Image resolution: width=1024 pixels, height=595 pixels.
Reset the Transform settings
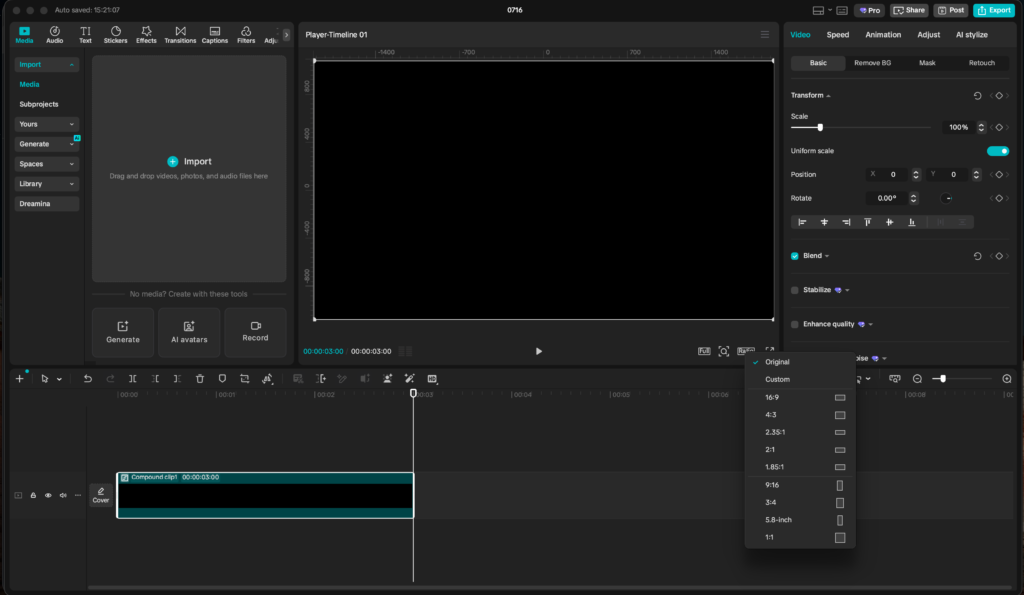click(978, 95)
